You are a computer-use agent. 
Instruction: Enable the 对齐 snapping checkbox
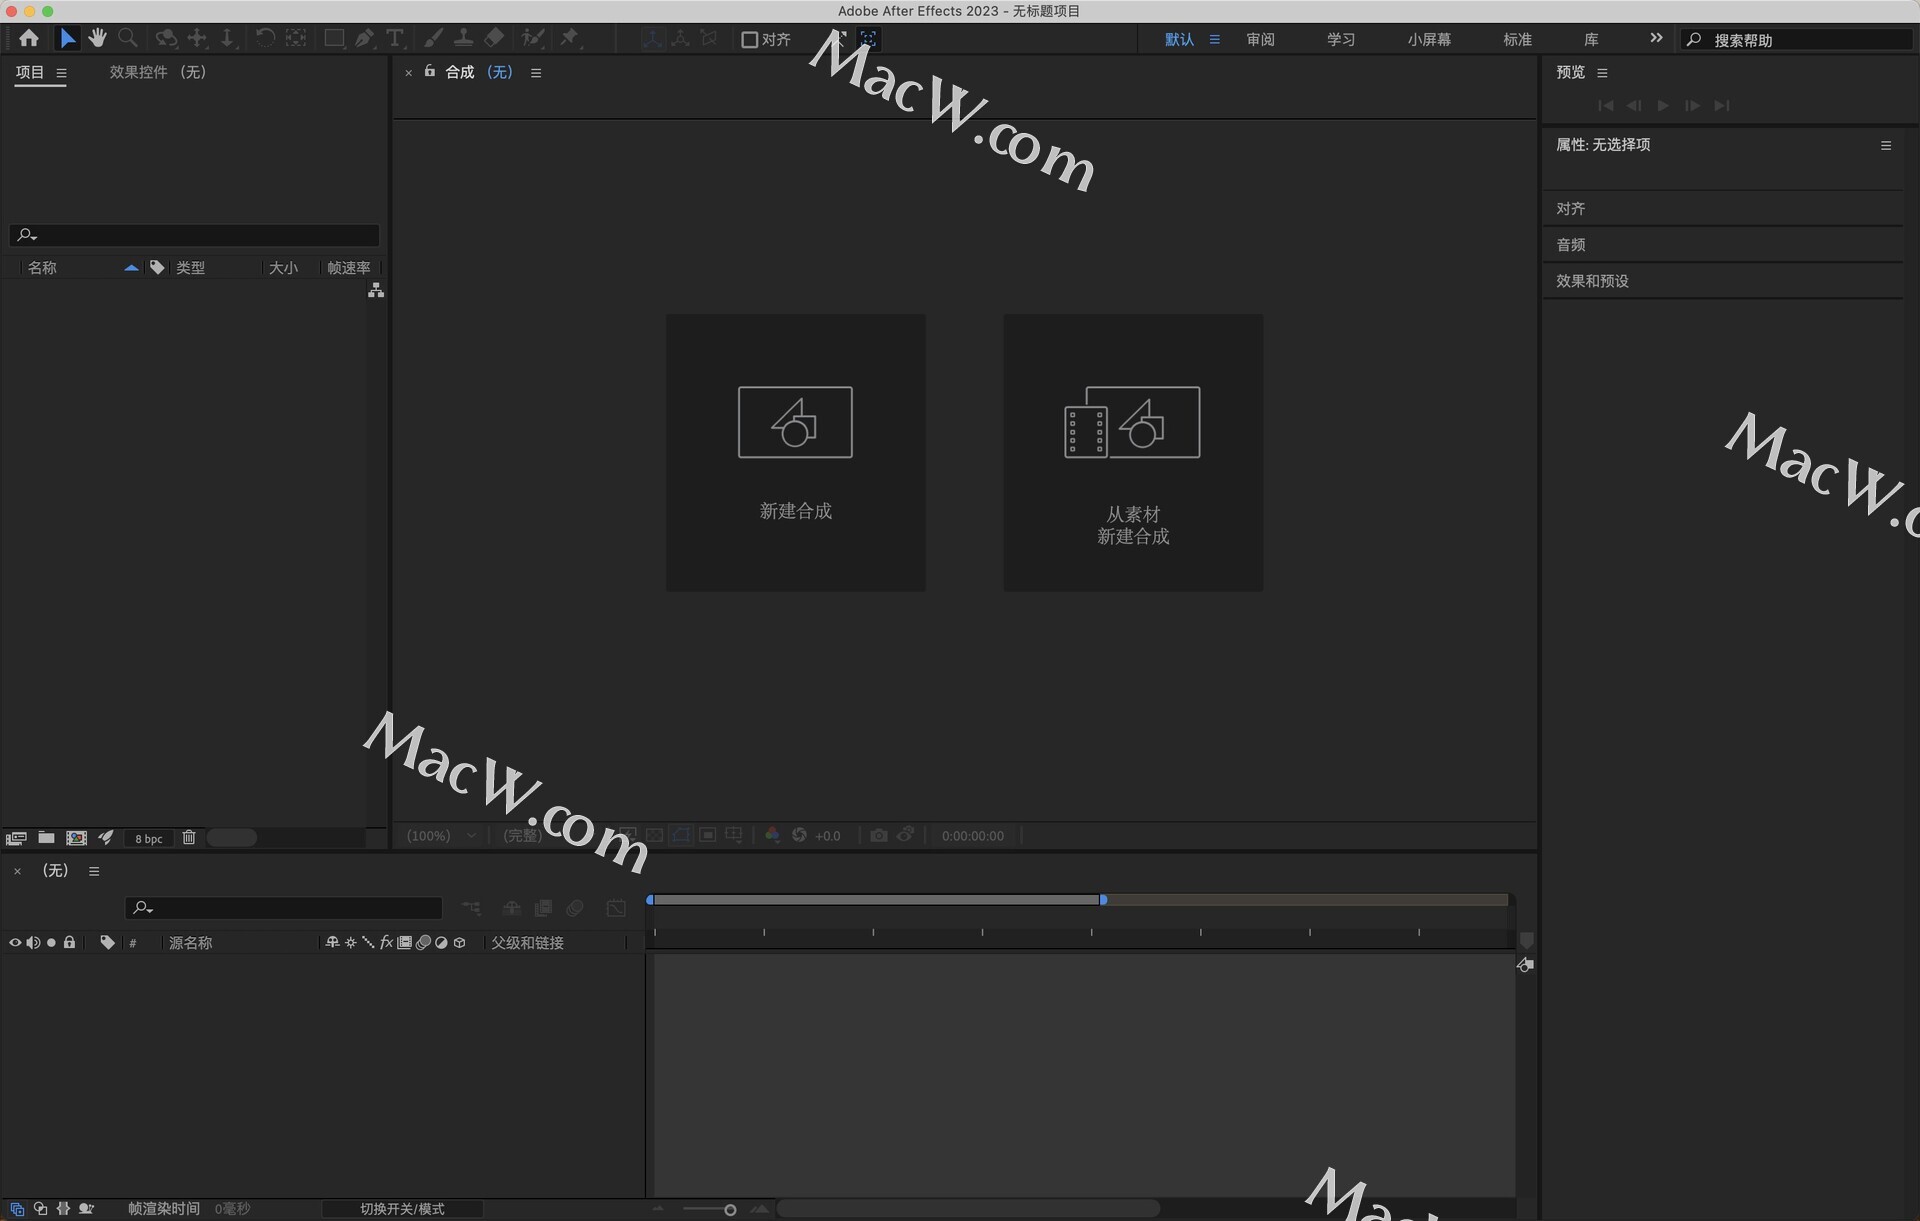tap(749, 40)
